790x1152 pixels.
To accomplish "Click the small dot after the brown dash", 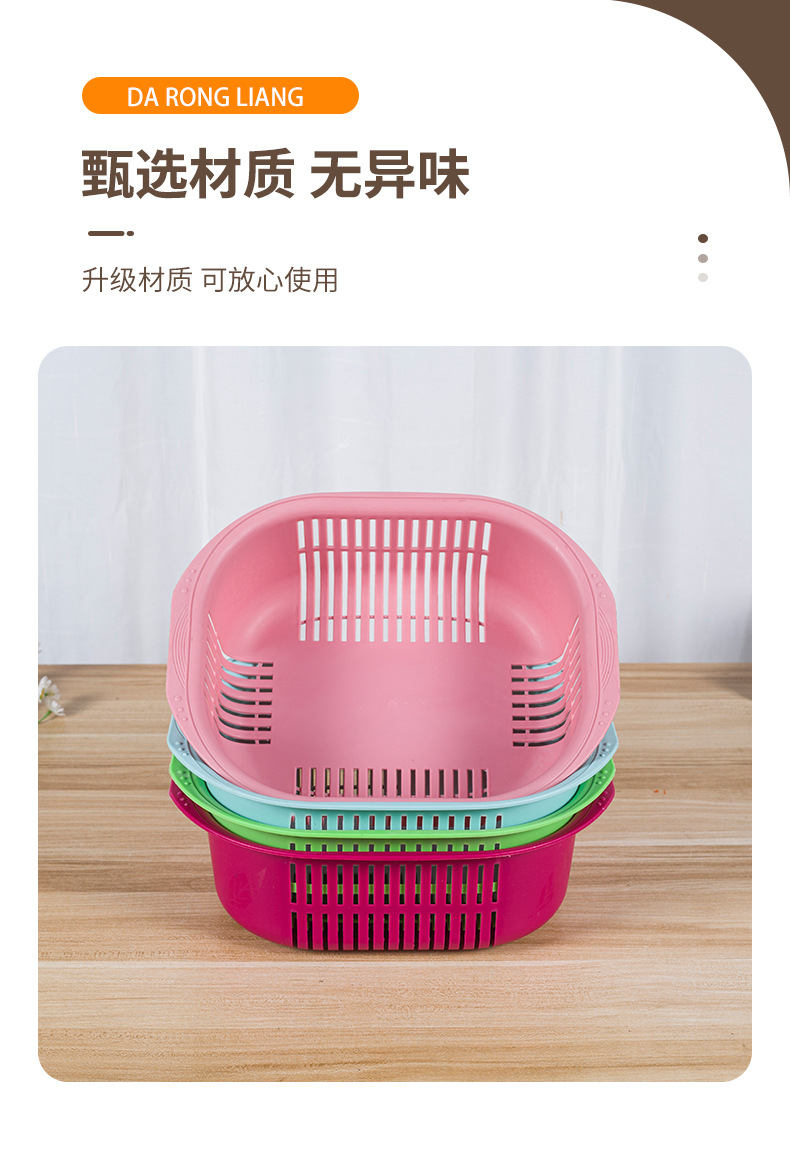I will click(x=130, y=233).
